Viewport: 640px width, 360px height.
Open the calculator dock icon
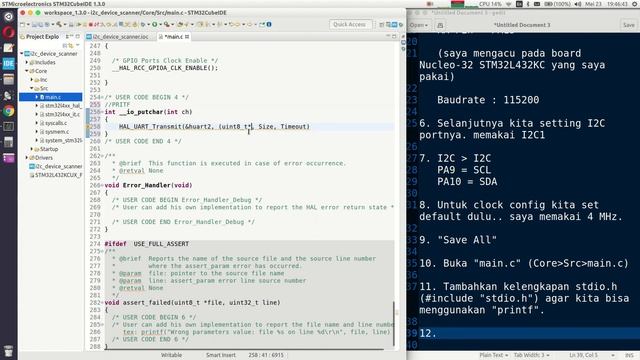pos(9,142)
